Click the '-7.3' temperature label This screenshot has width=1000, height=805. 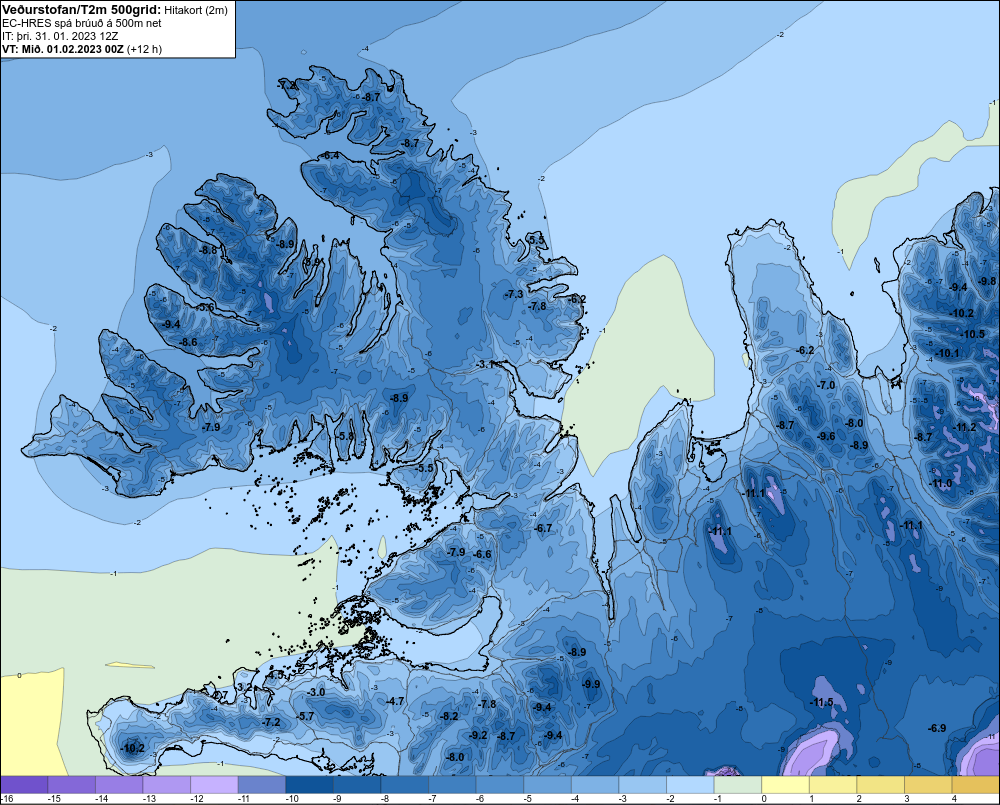pos(514,294)
